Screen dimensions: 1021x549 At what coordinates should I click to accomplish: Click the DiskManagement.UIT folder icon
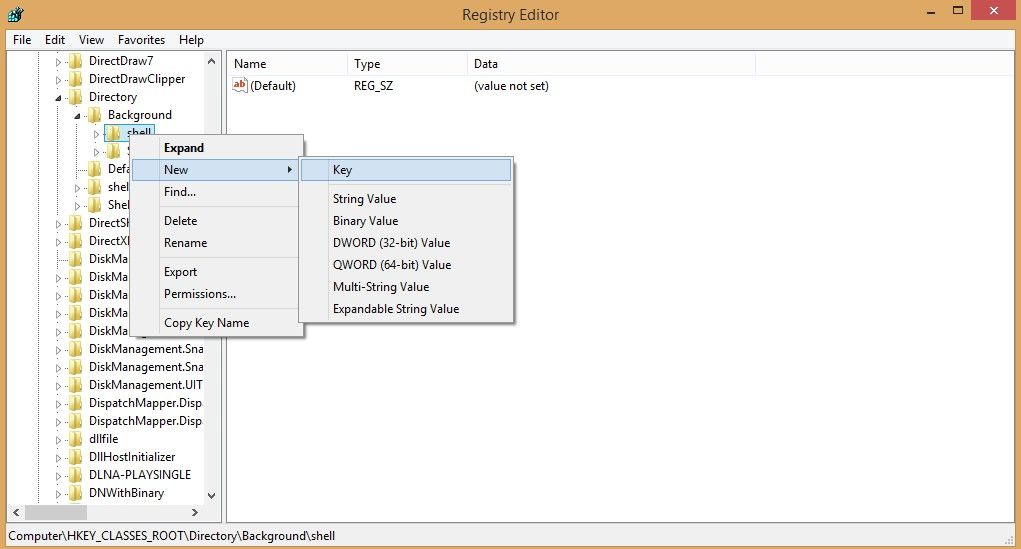point(76,385)
